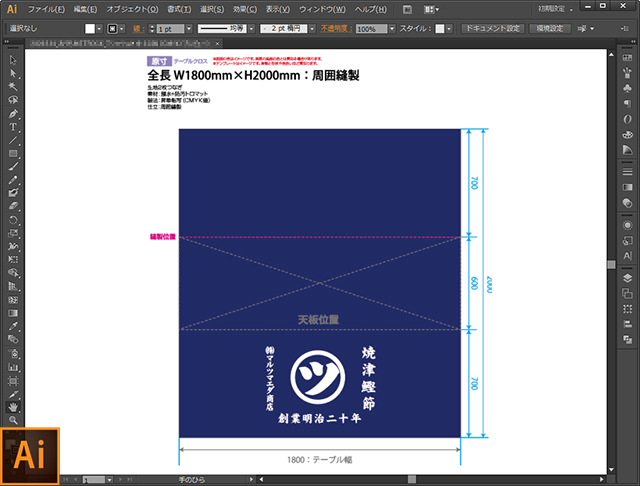Open the オブジェクト menu

point(132,9)
